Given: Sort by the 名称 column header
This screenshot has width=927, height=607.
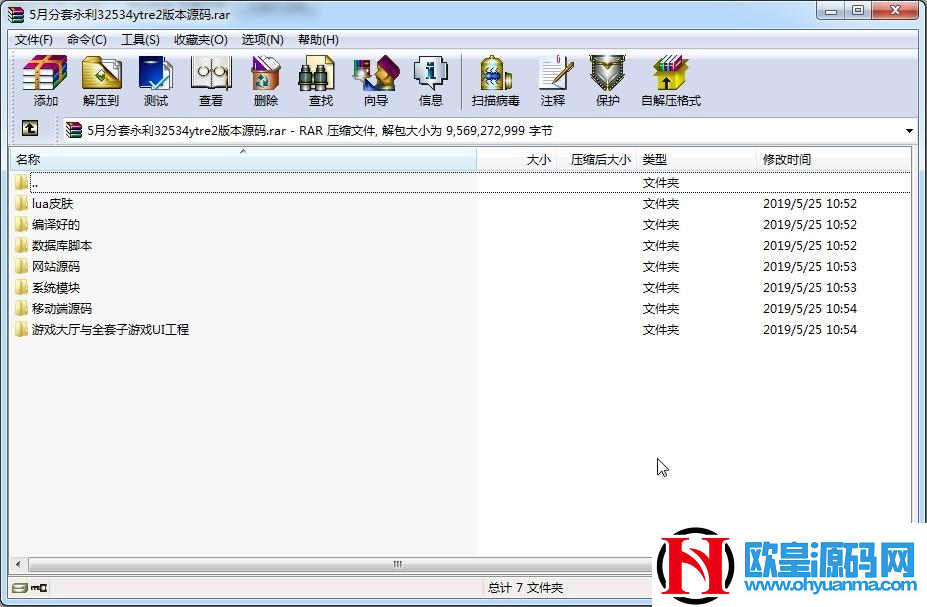Looking at the screenshot, I should tap(243, 160).
